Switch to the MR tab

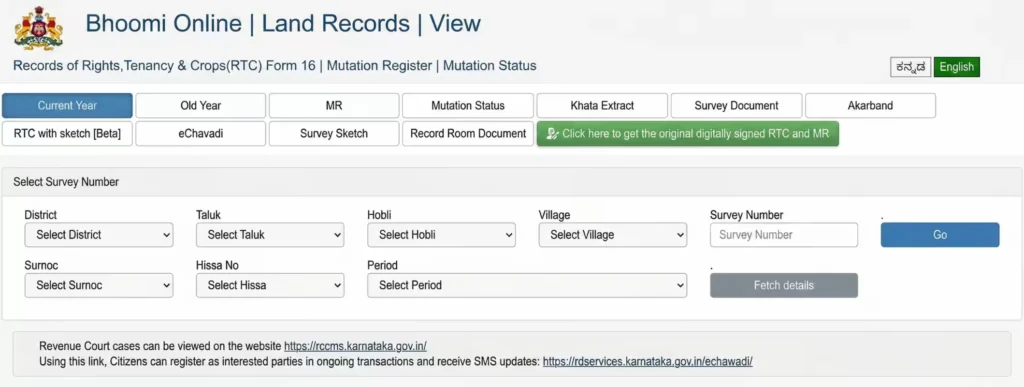coord(334,106)
